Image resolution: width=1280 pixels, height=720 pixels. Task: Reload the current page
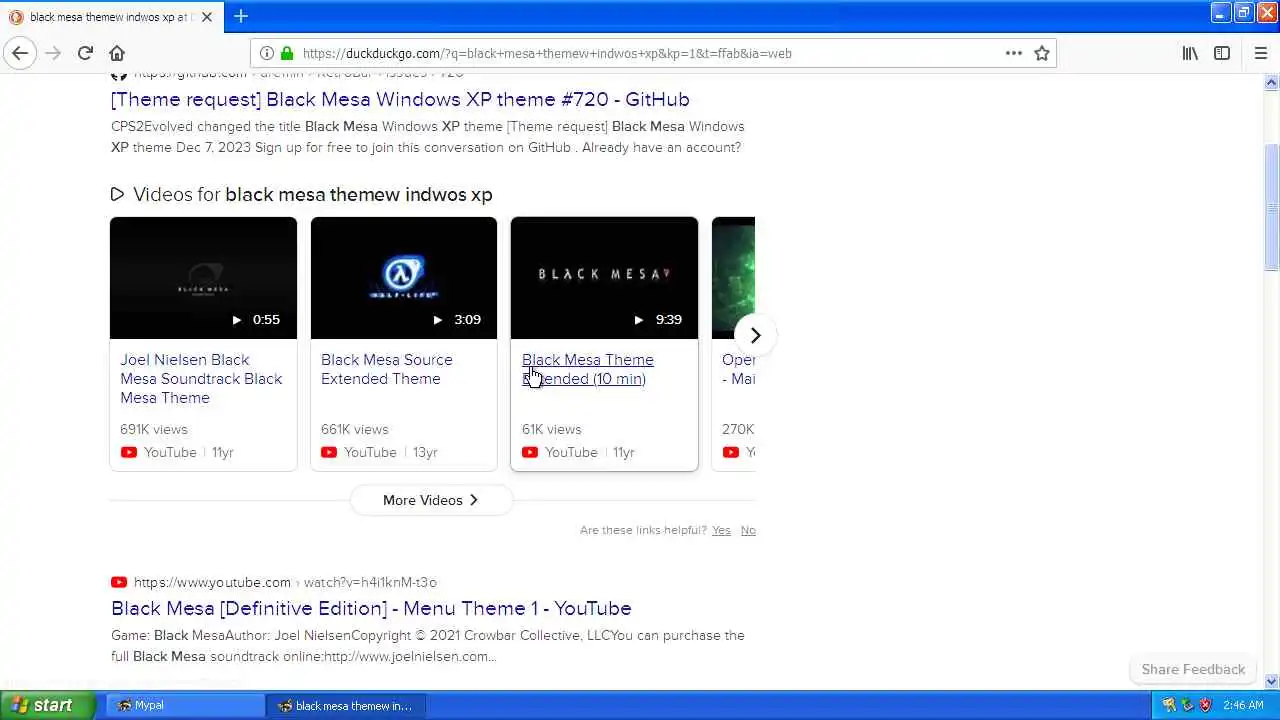click(x=85, y=53)
